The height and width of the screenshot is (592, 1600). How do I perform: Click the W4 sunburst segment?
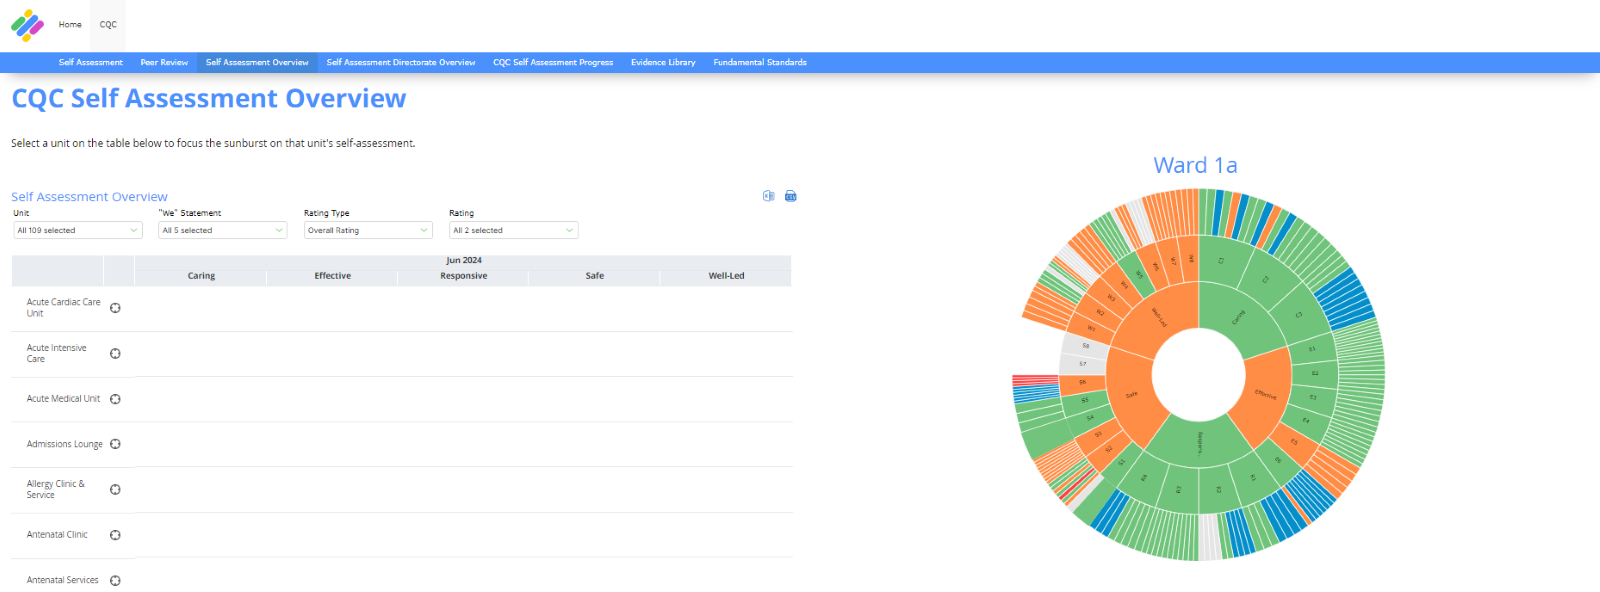(1123, 285)
